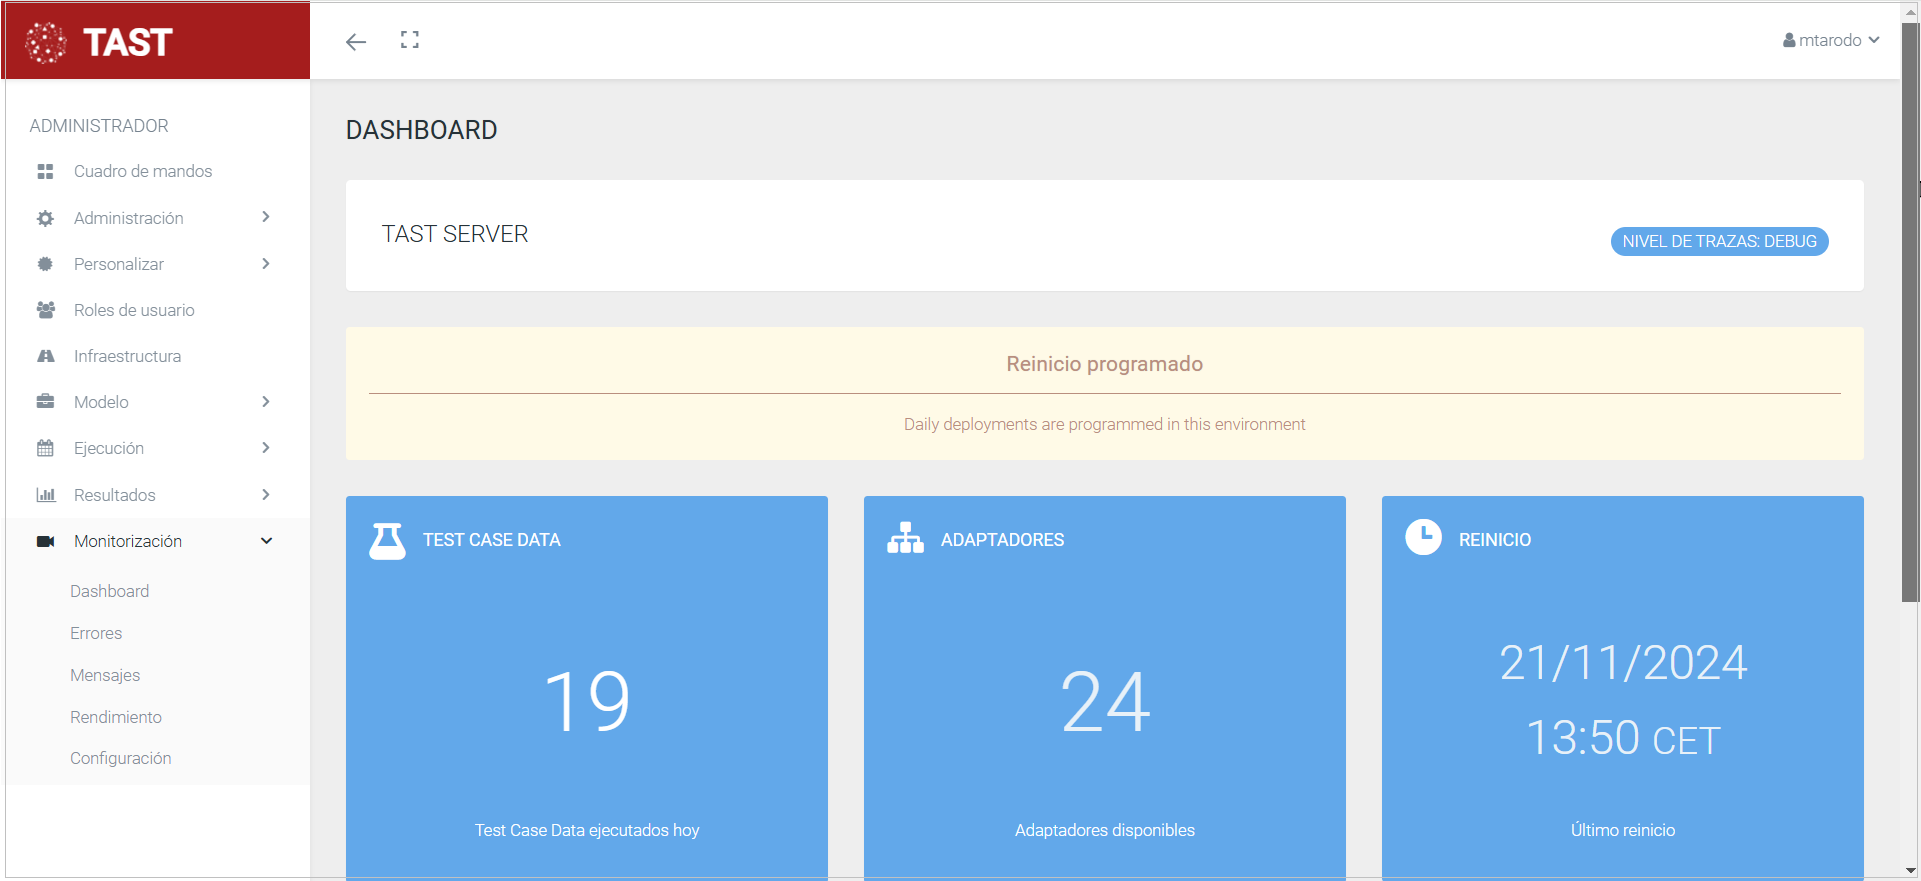Click the Nivel de Trazas: Debug badge

(x=1719, y=241)
